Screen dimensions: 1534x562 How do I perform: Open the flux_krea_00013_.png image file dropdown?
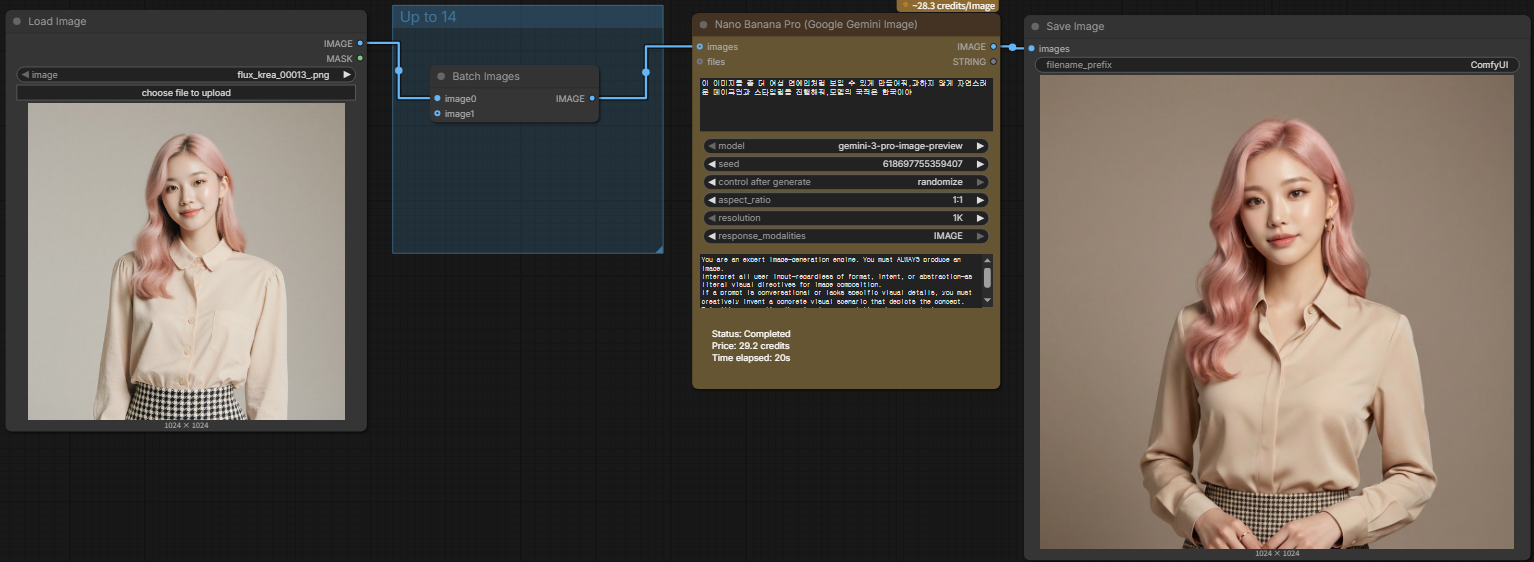click(x=186, y=74)
